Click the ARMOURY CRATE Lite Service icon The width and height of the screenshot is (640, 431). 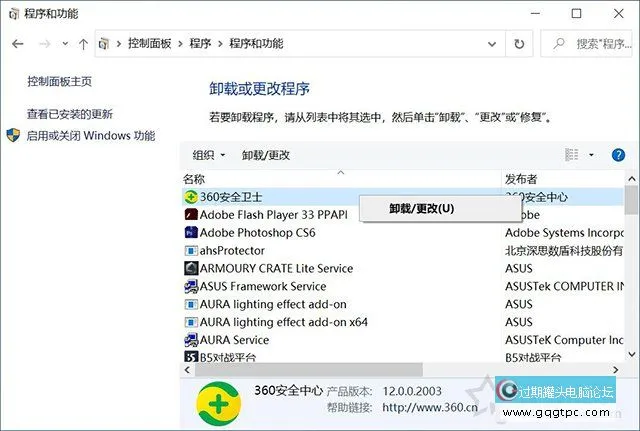pos(191,269)
